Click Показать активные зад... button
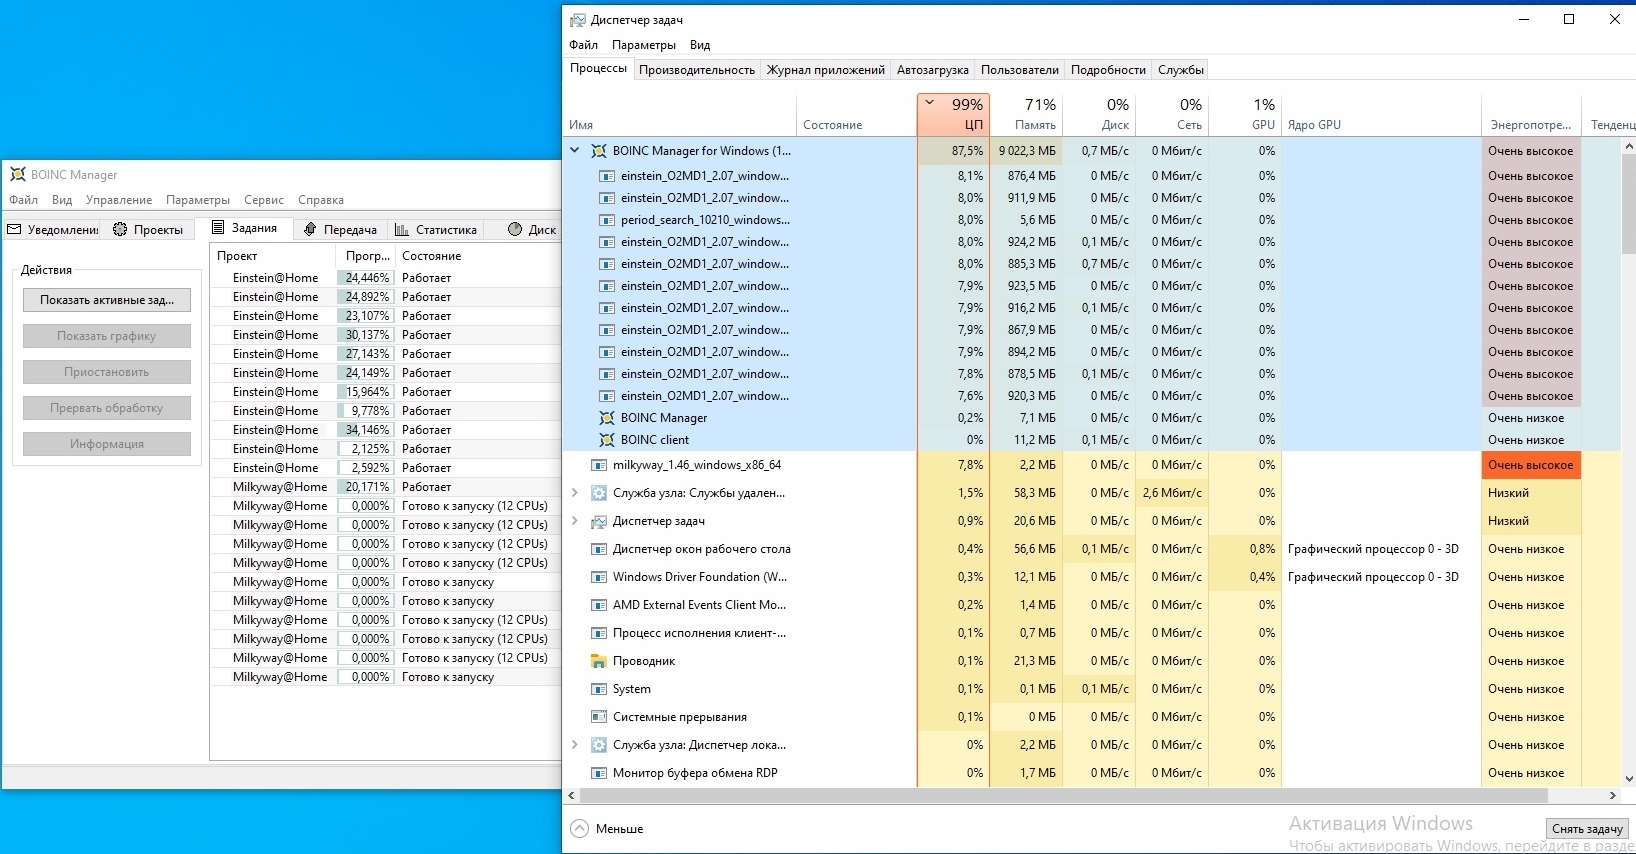Image resolution: width=1636 pixels, height=854 pixels. pos(107,300)
